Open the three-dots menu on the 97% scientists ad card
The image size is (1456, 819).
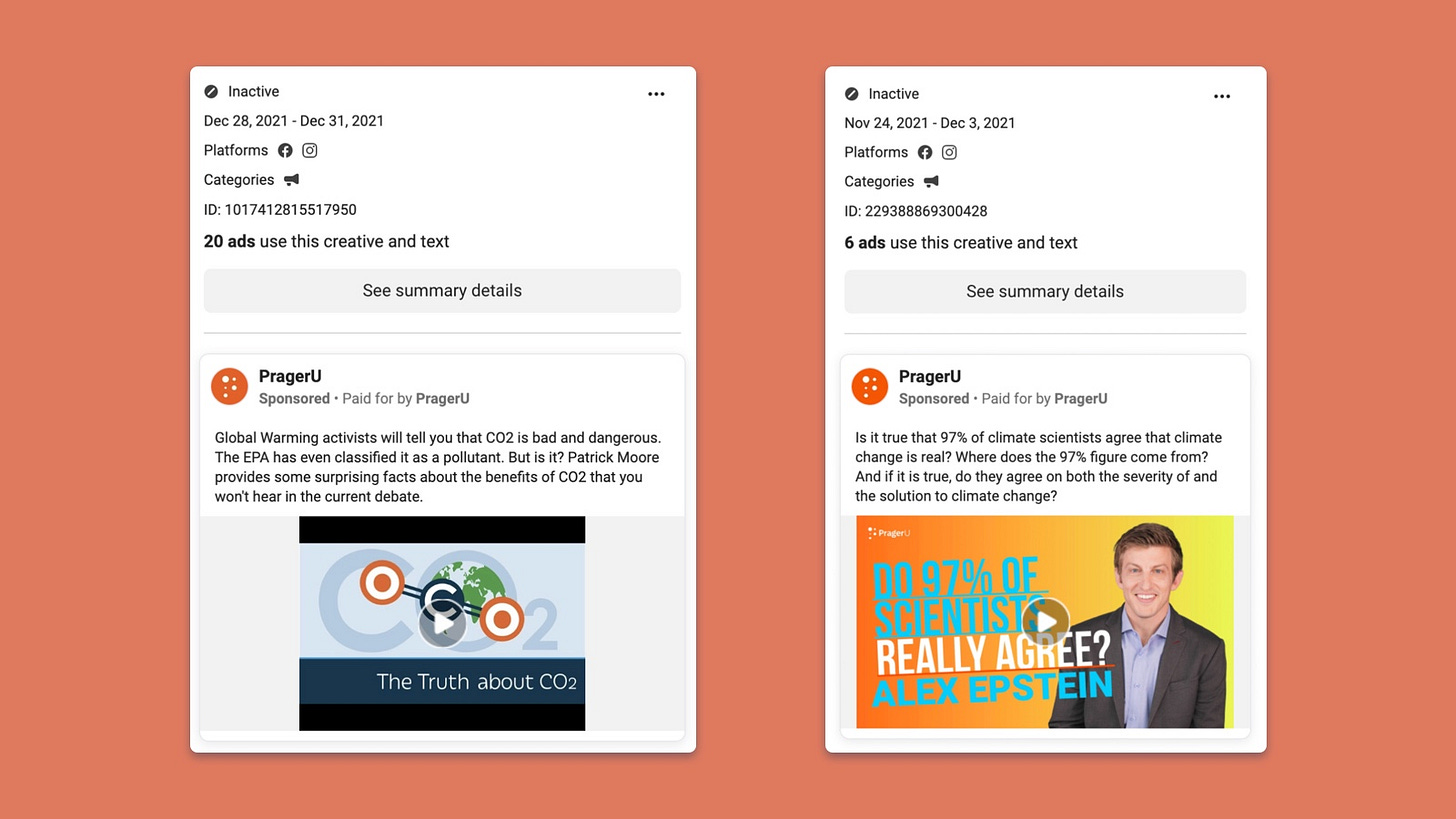[x=1222, y=96]
